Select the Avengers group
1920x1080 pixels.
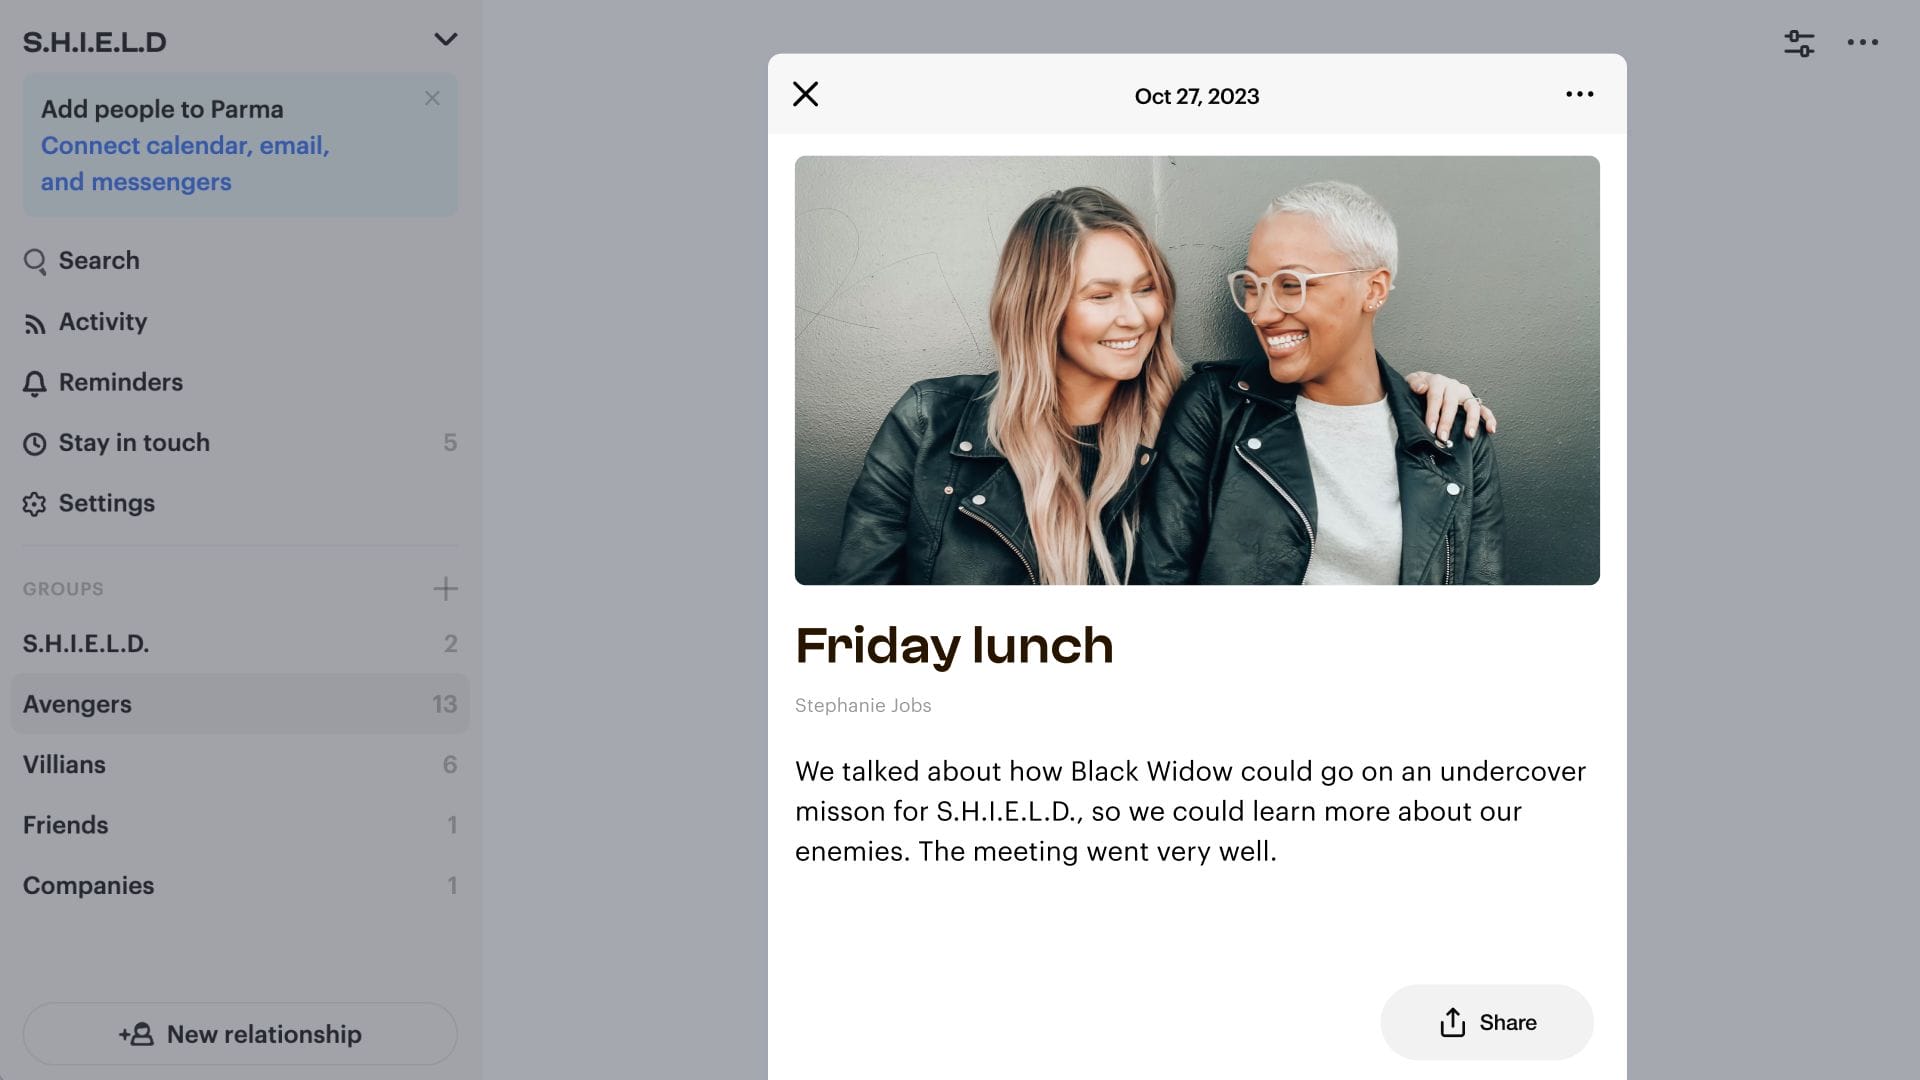click(240, 704)
